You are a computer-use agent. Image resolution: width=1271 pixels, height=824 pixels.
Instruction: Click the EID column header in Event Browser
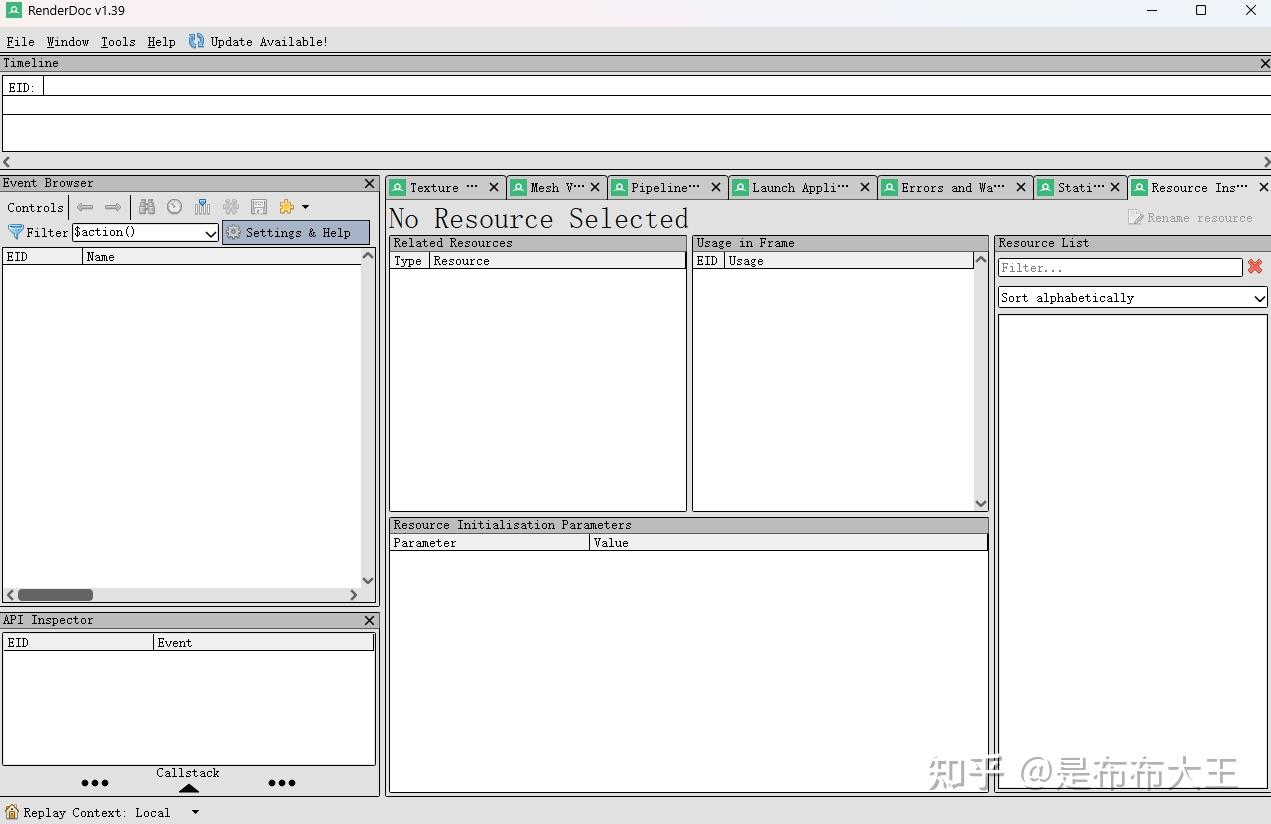pos(43,257)
